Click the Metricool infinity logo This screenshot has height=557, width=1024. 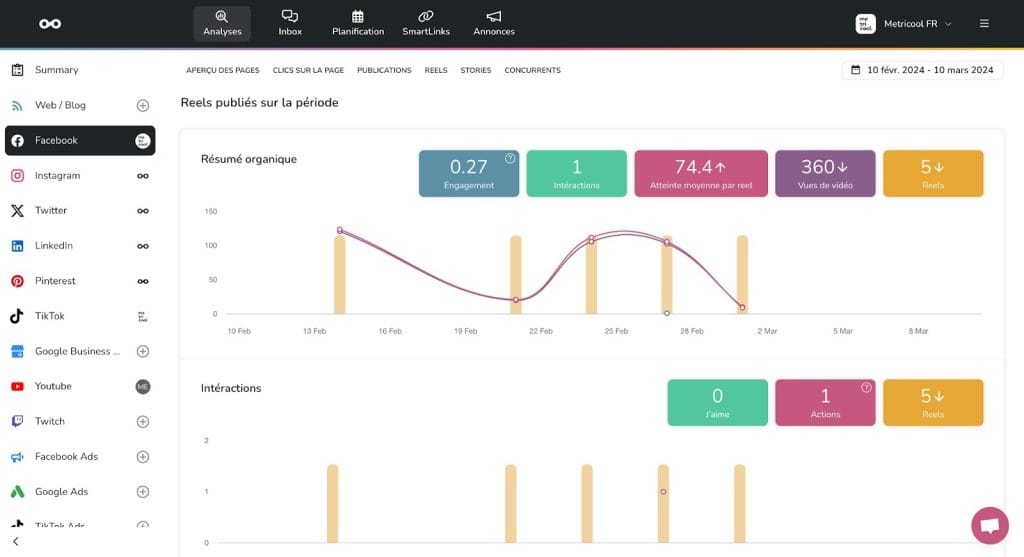[50, 23]
